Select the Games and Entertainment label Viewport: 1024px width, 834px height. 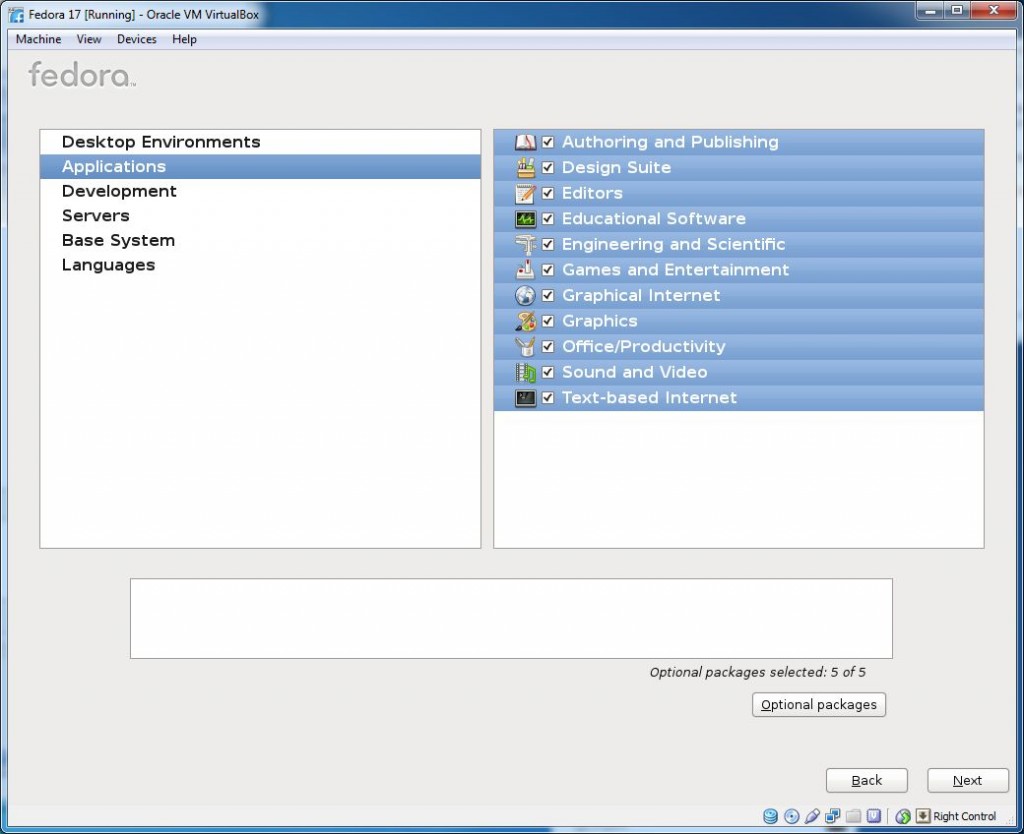tap(675, 270)
